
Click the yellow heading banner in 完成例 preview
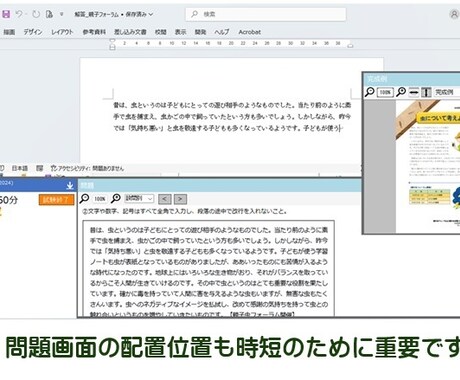click(x=438, y=118)
